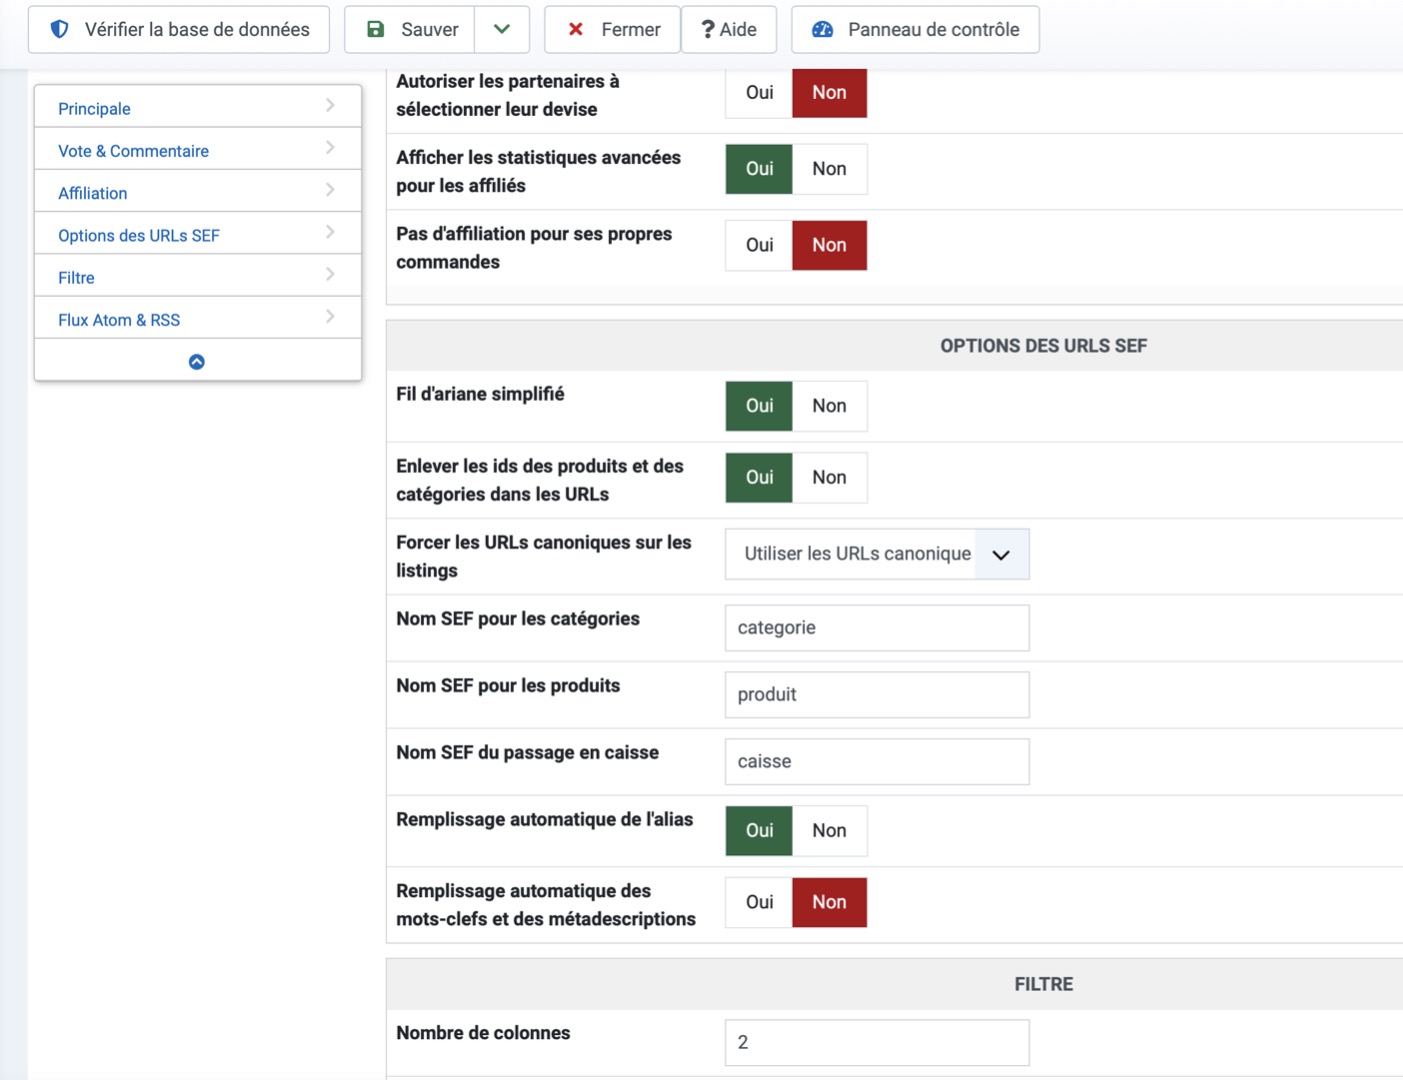Viewport: 1403px width, 1080px height.
Task: Click the Vote & Commentaire link
Action: pyautogui.click(x=134, y=151)
